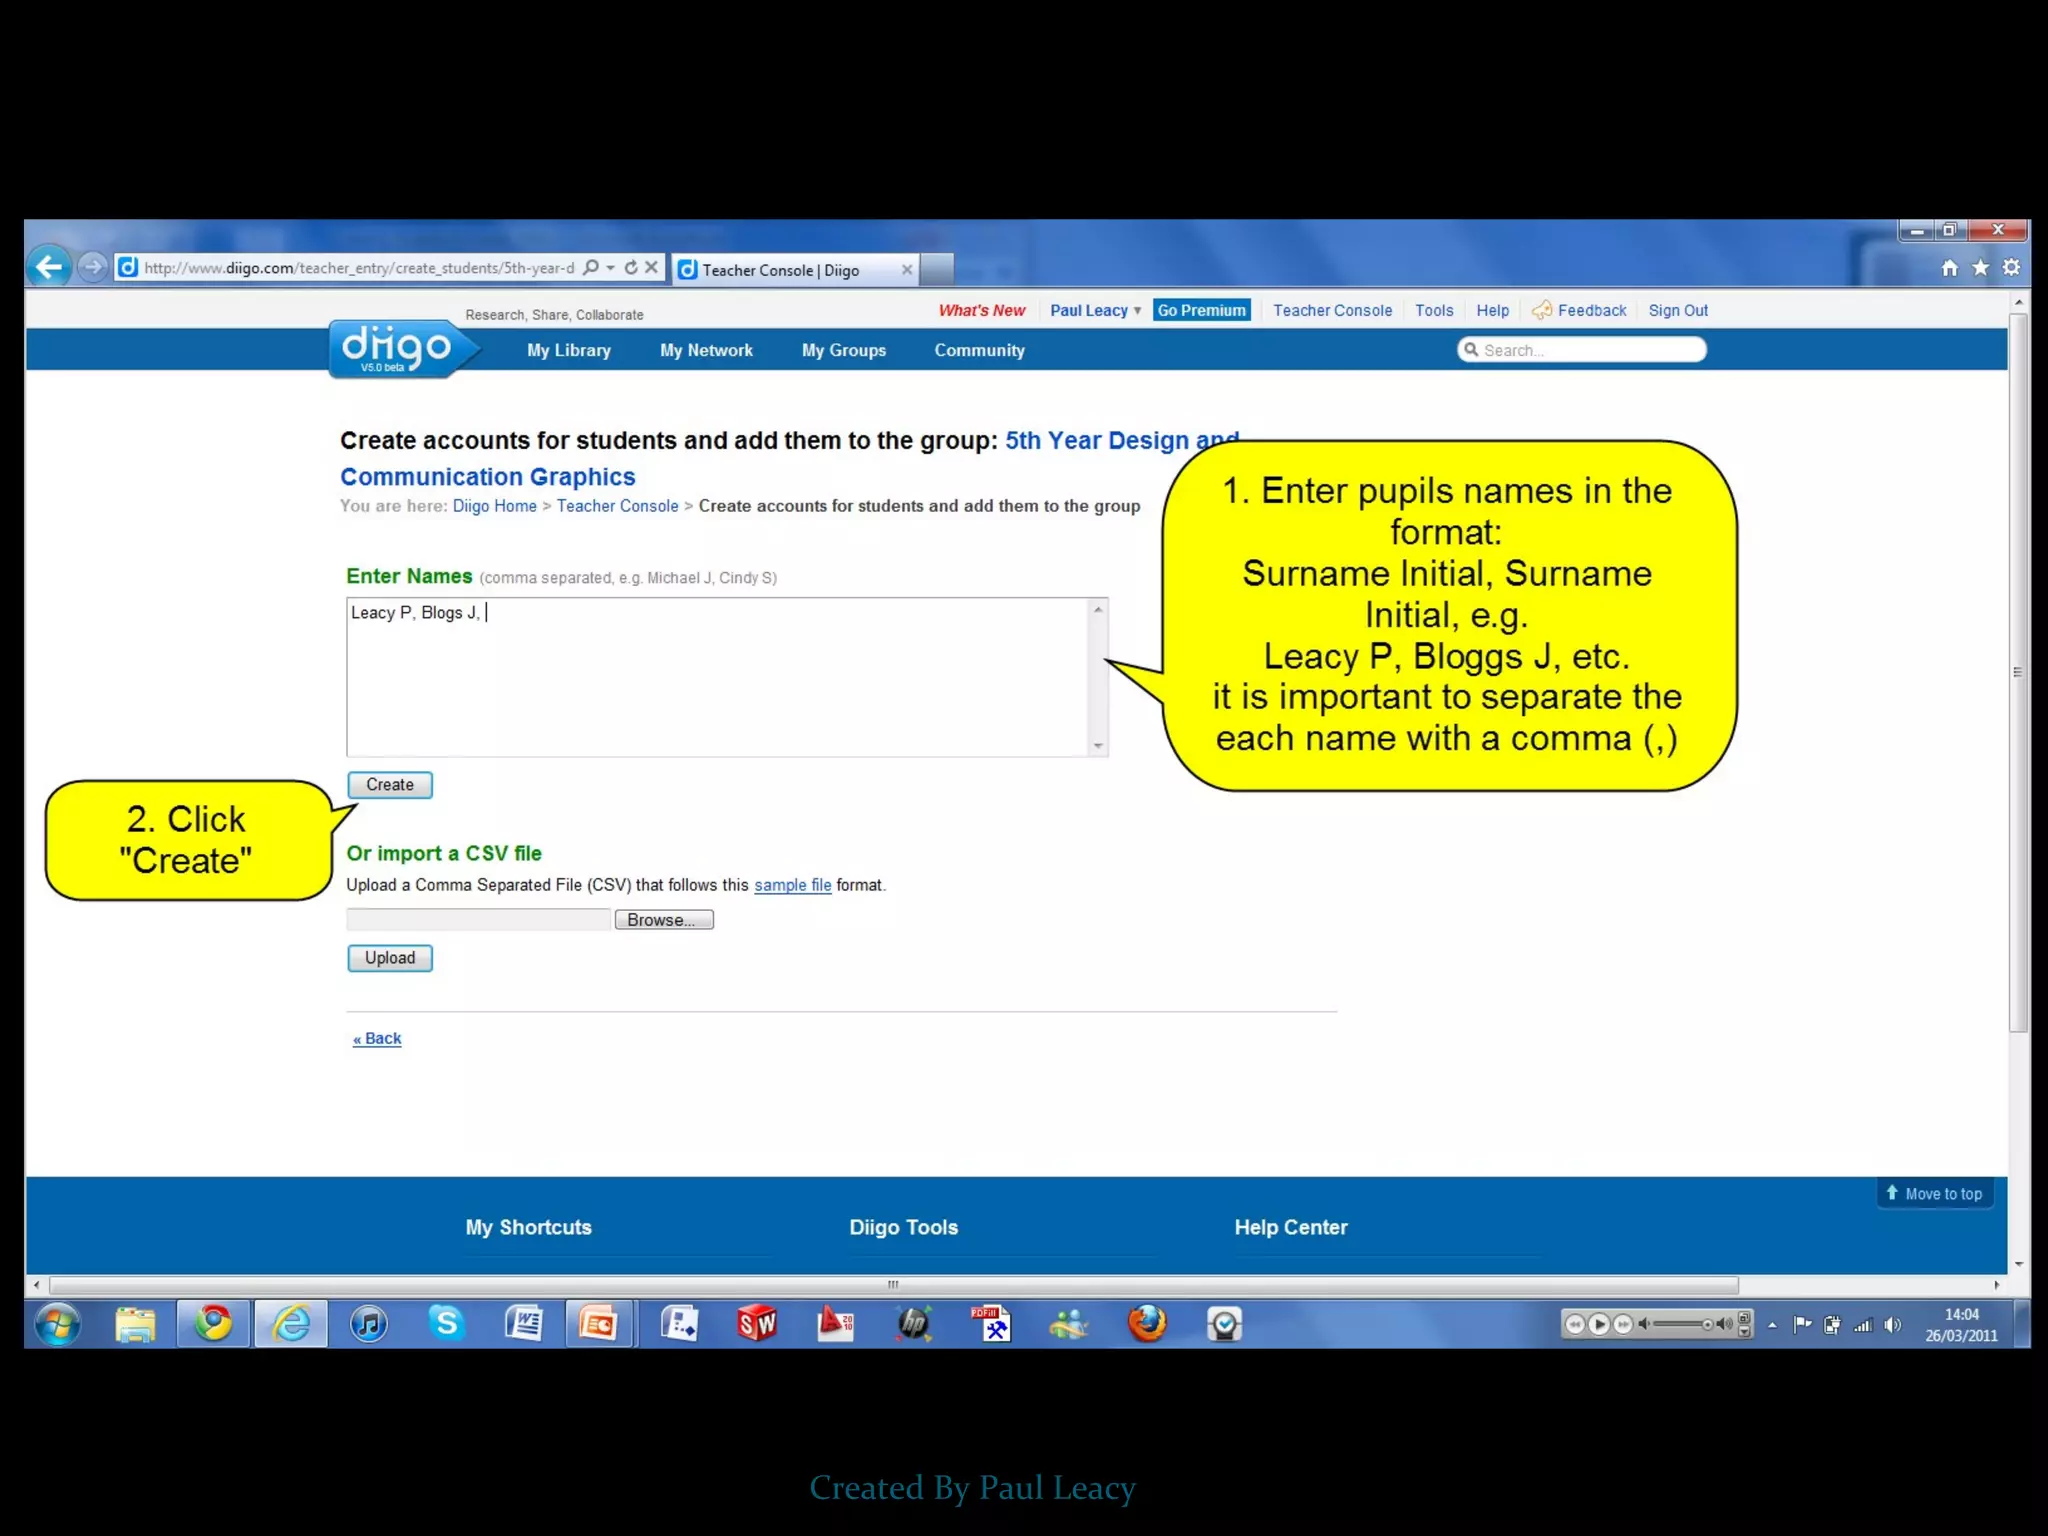Open AutoCAD from taskbar

point(835,1324)
